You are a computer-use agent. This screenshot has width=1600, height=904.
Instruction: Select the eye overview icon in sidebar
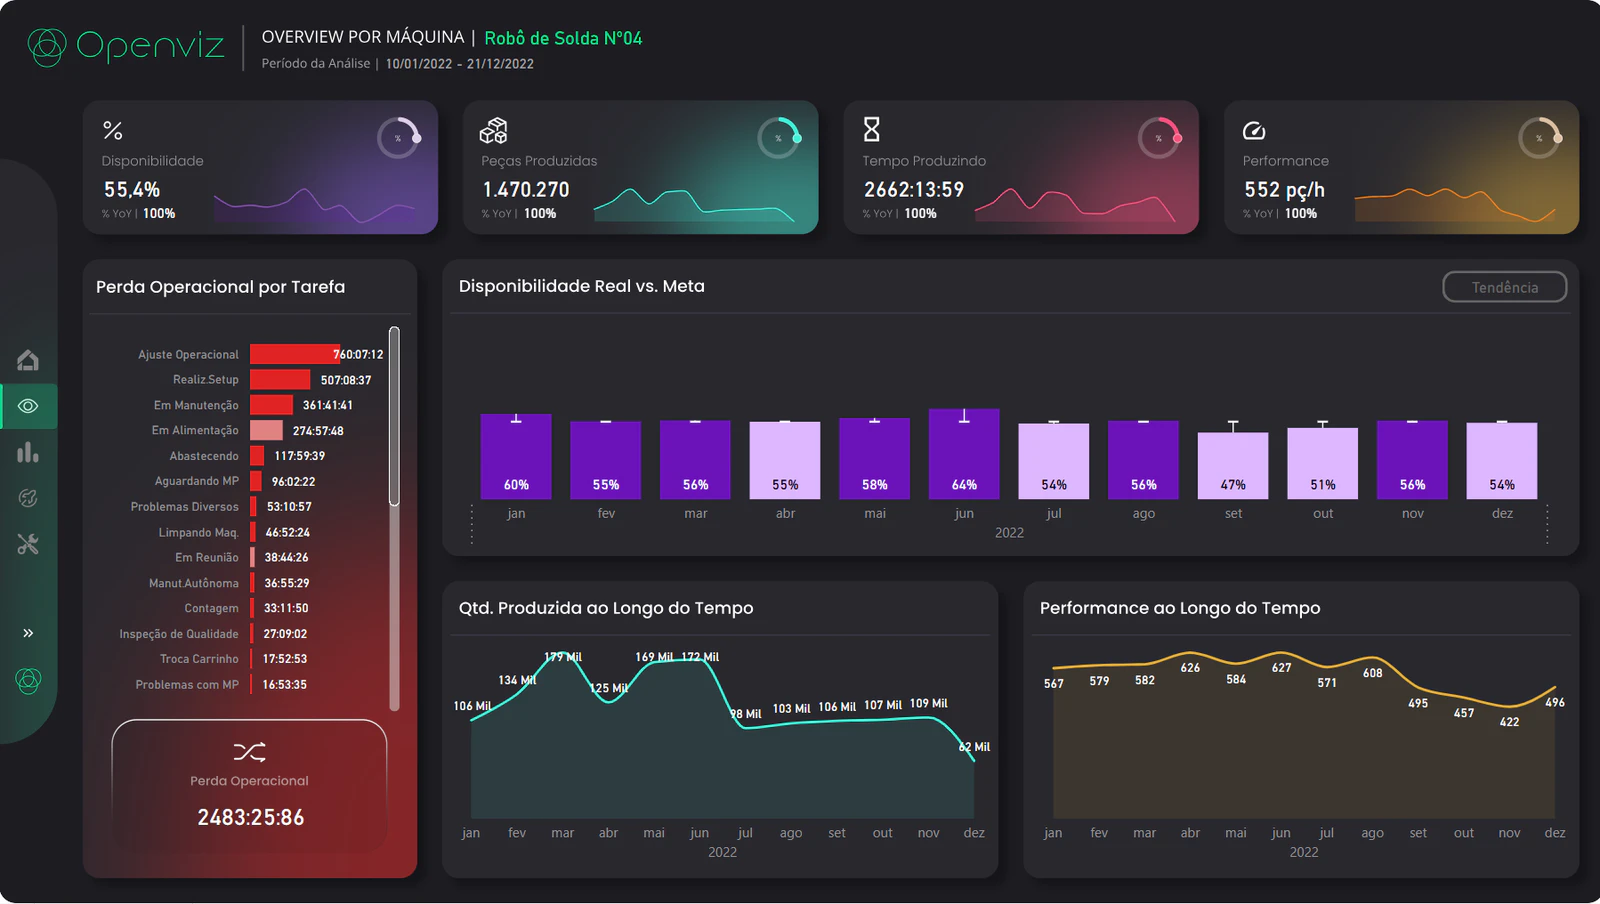(x=28, y=406)
